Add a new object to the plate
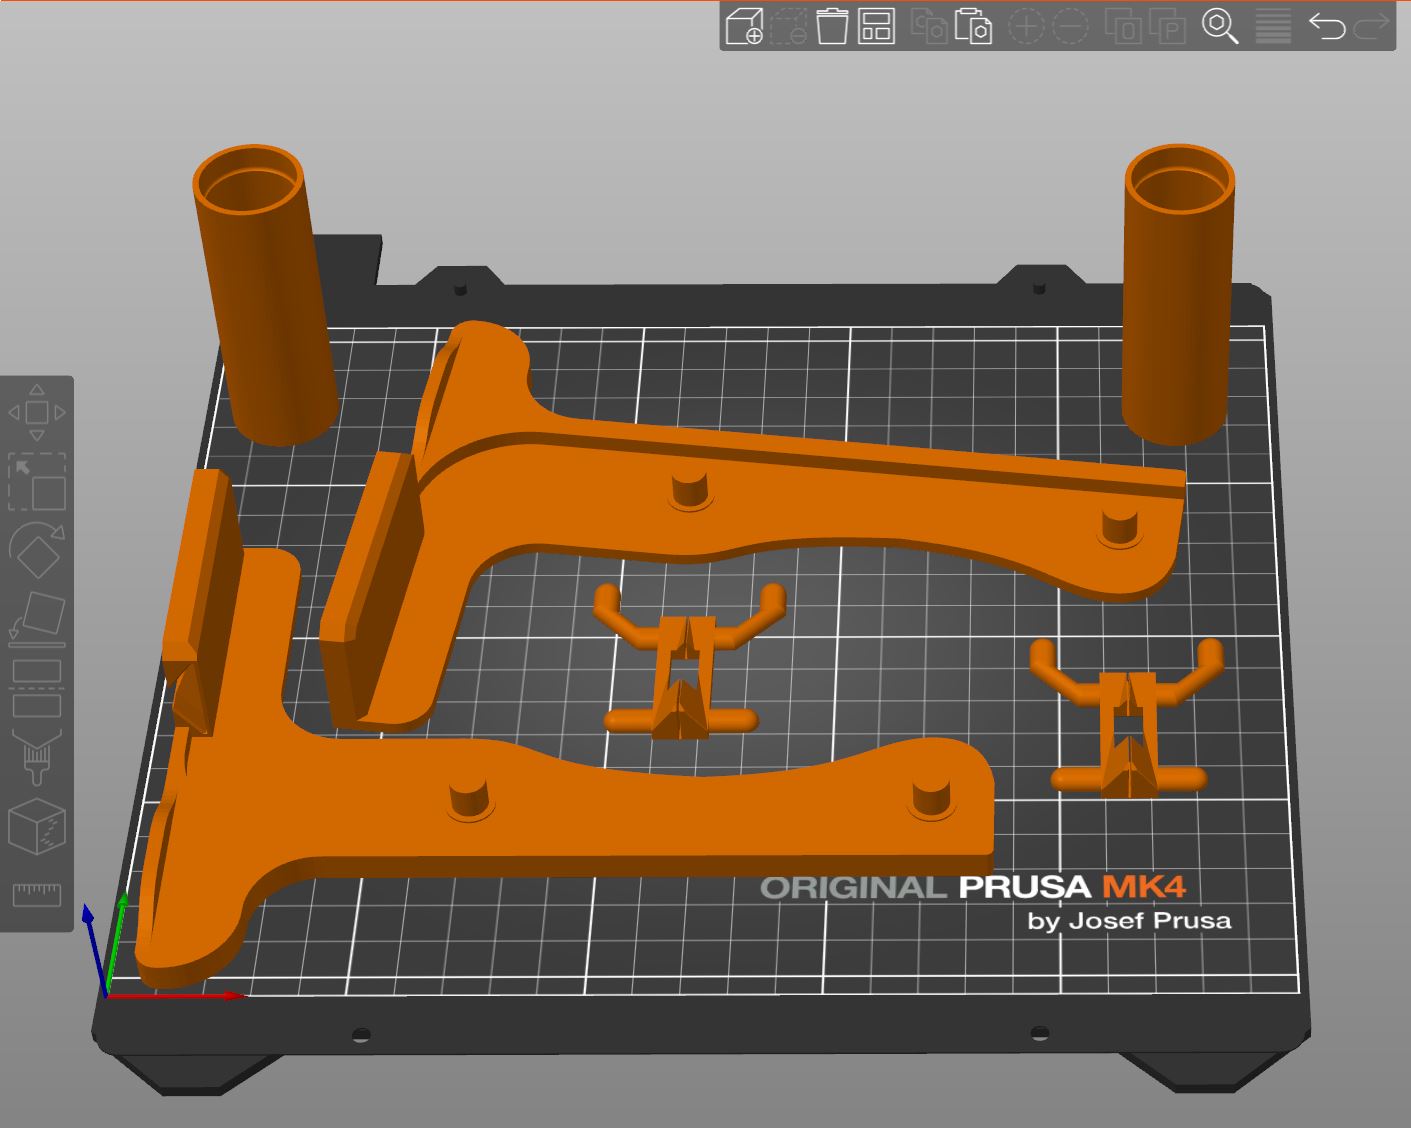The height and width of the screenshot is (1128, 1411). pos(745,30)
